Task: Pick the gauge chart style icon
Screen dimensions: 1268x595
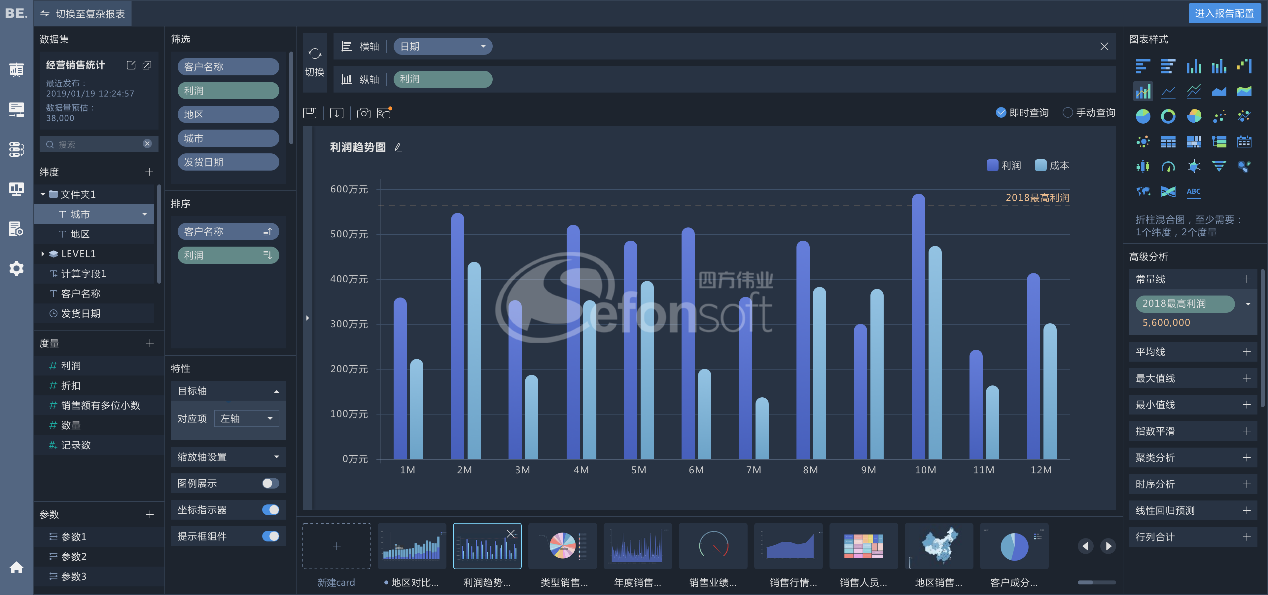Action: (x=1168, y=166)
